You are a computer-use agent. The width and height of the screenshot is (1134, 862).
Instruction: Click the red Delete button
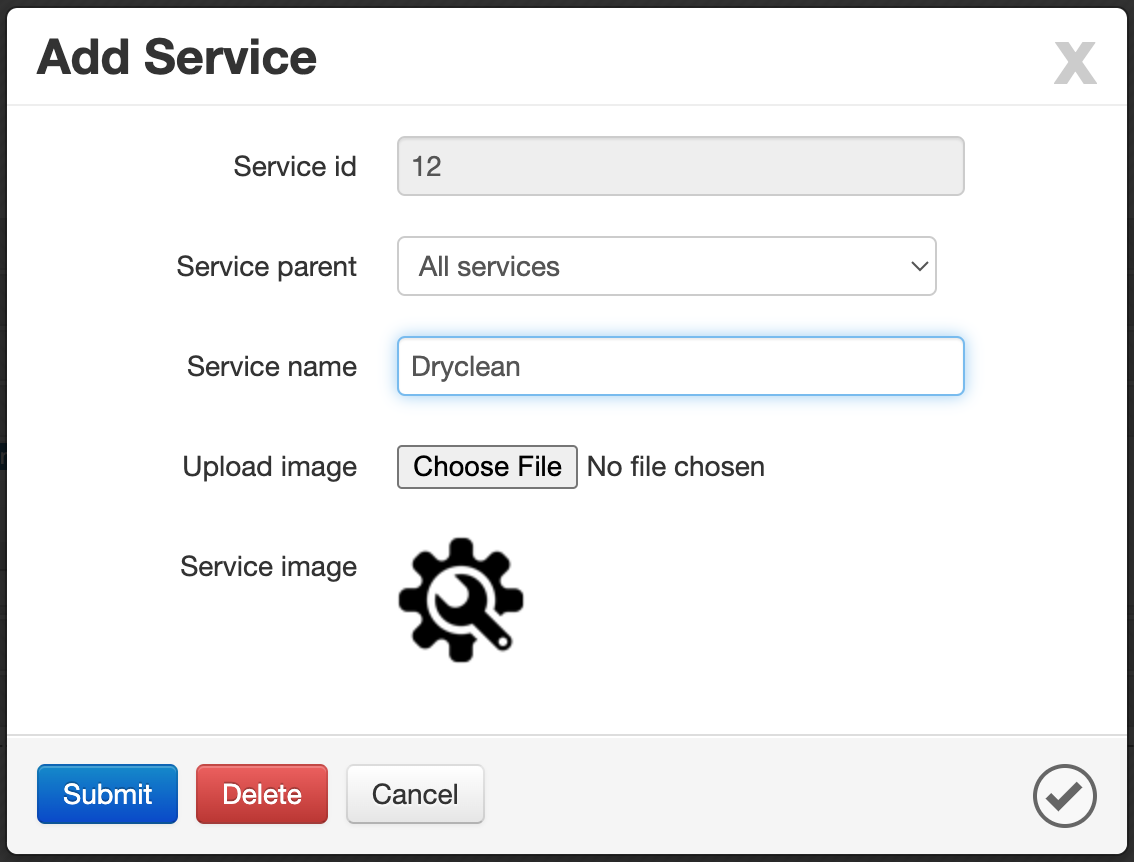pyautogui.click(x=262, y=794)
